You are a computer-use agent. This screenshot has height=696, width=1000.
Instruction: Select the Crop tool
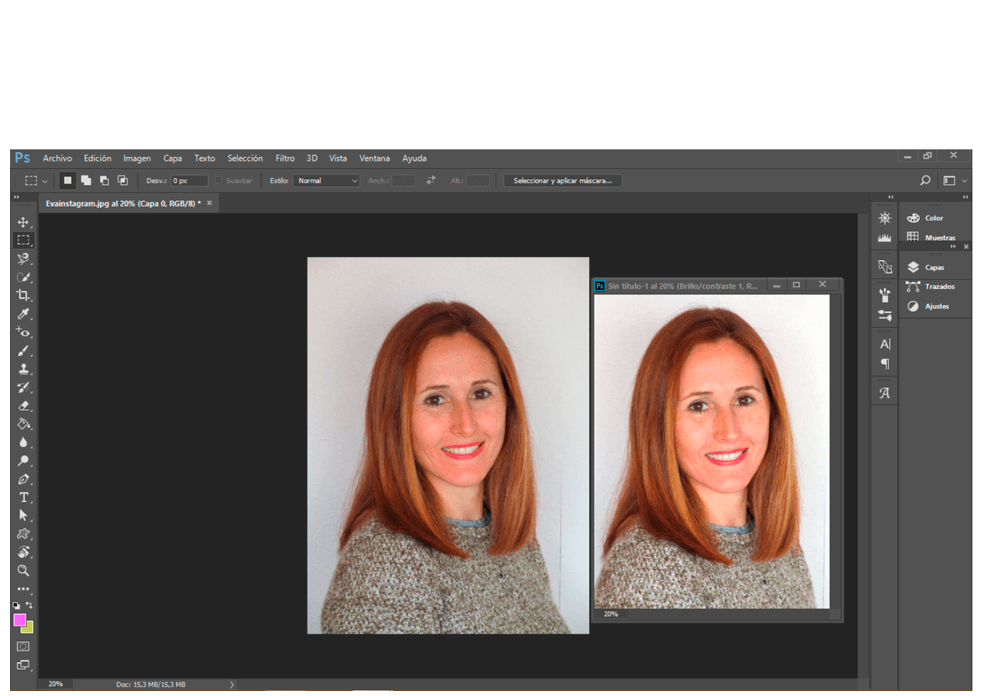23,296
